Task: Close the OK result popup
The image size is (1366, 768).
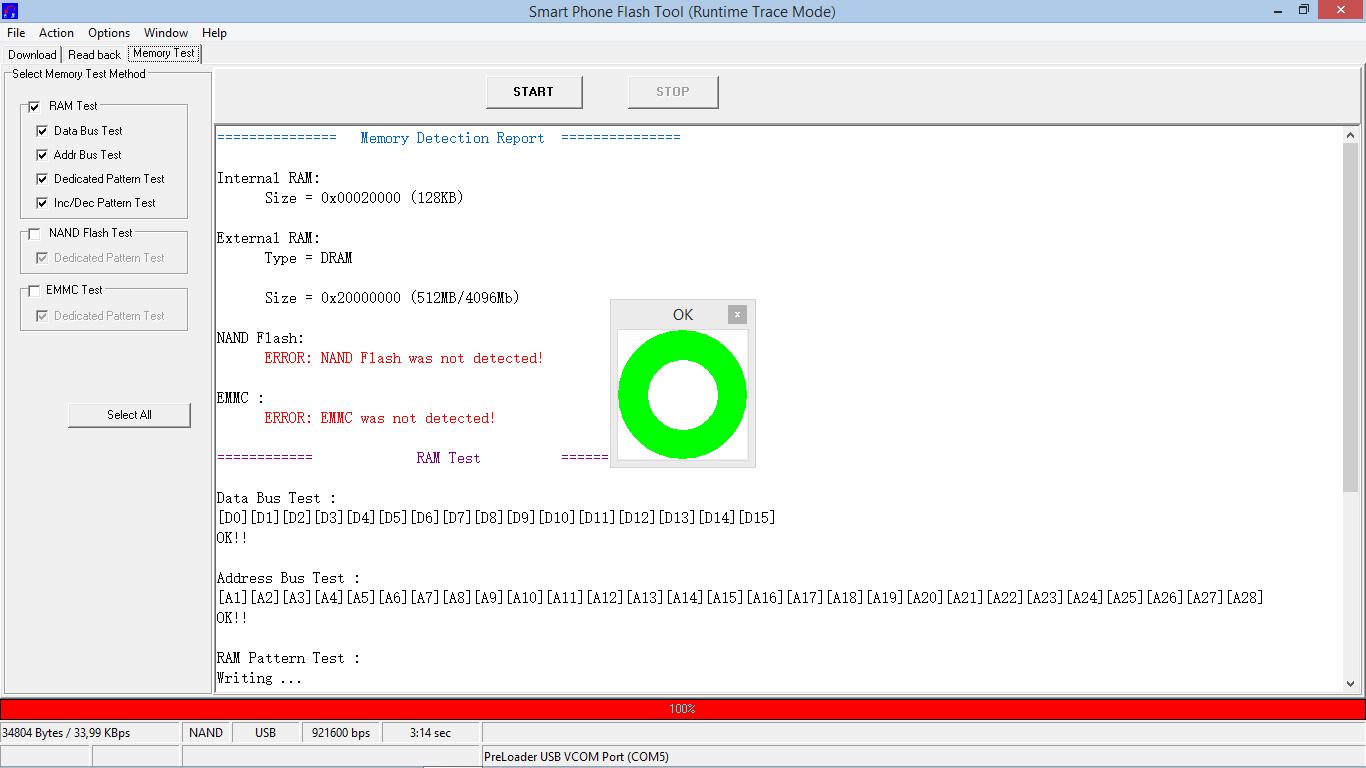Action: pos(737,314)
